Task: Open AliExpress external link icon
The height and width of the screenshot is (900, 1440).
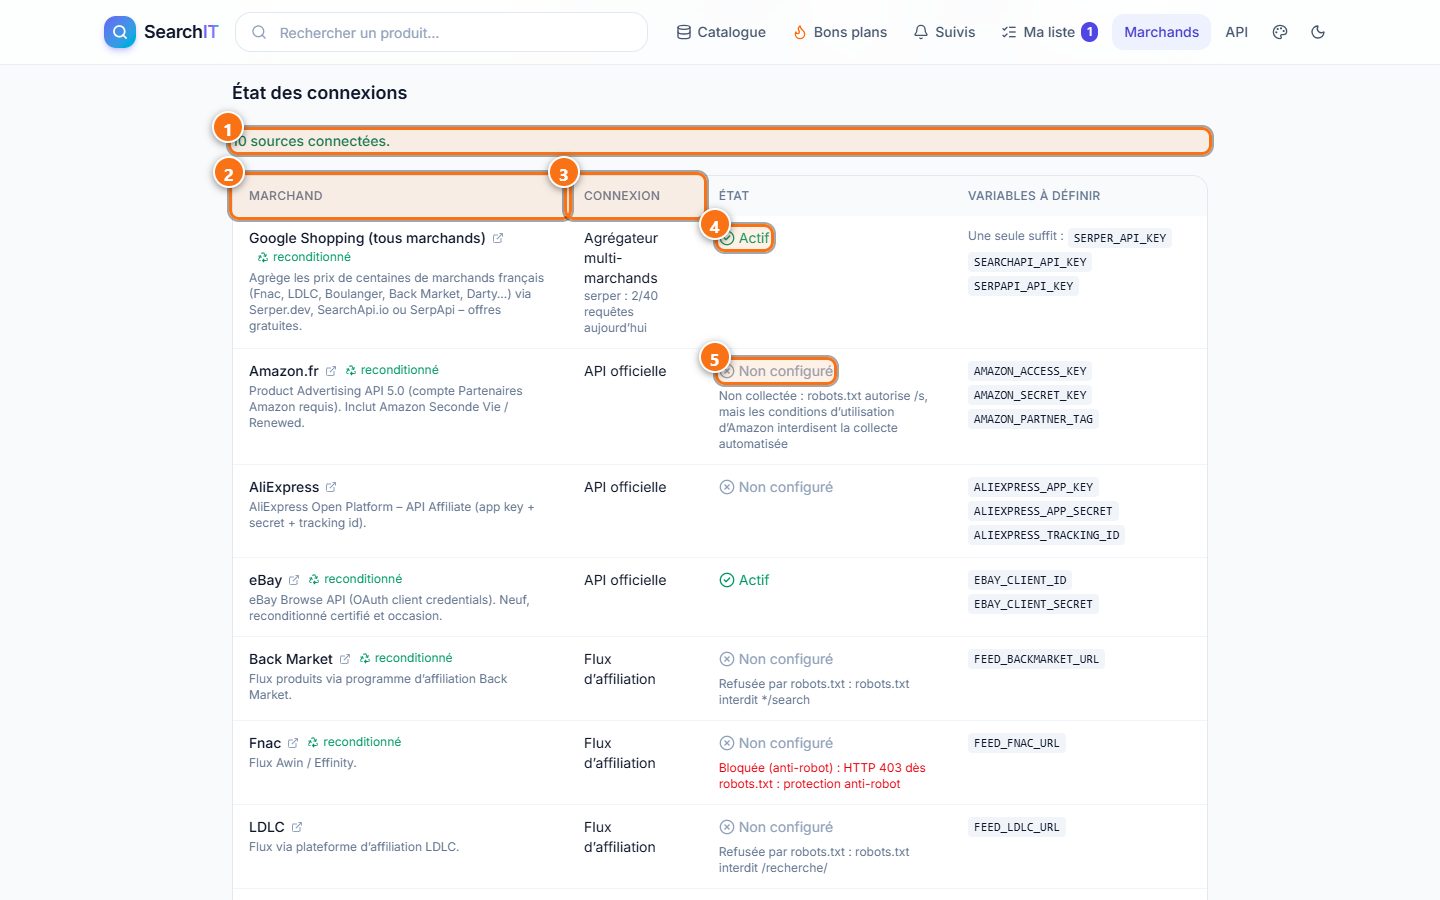Action: (x=331, y=487)
